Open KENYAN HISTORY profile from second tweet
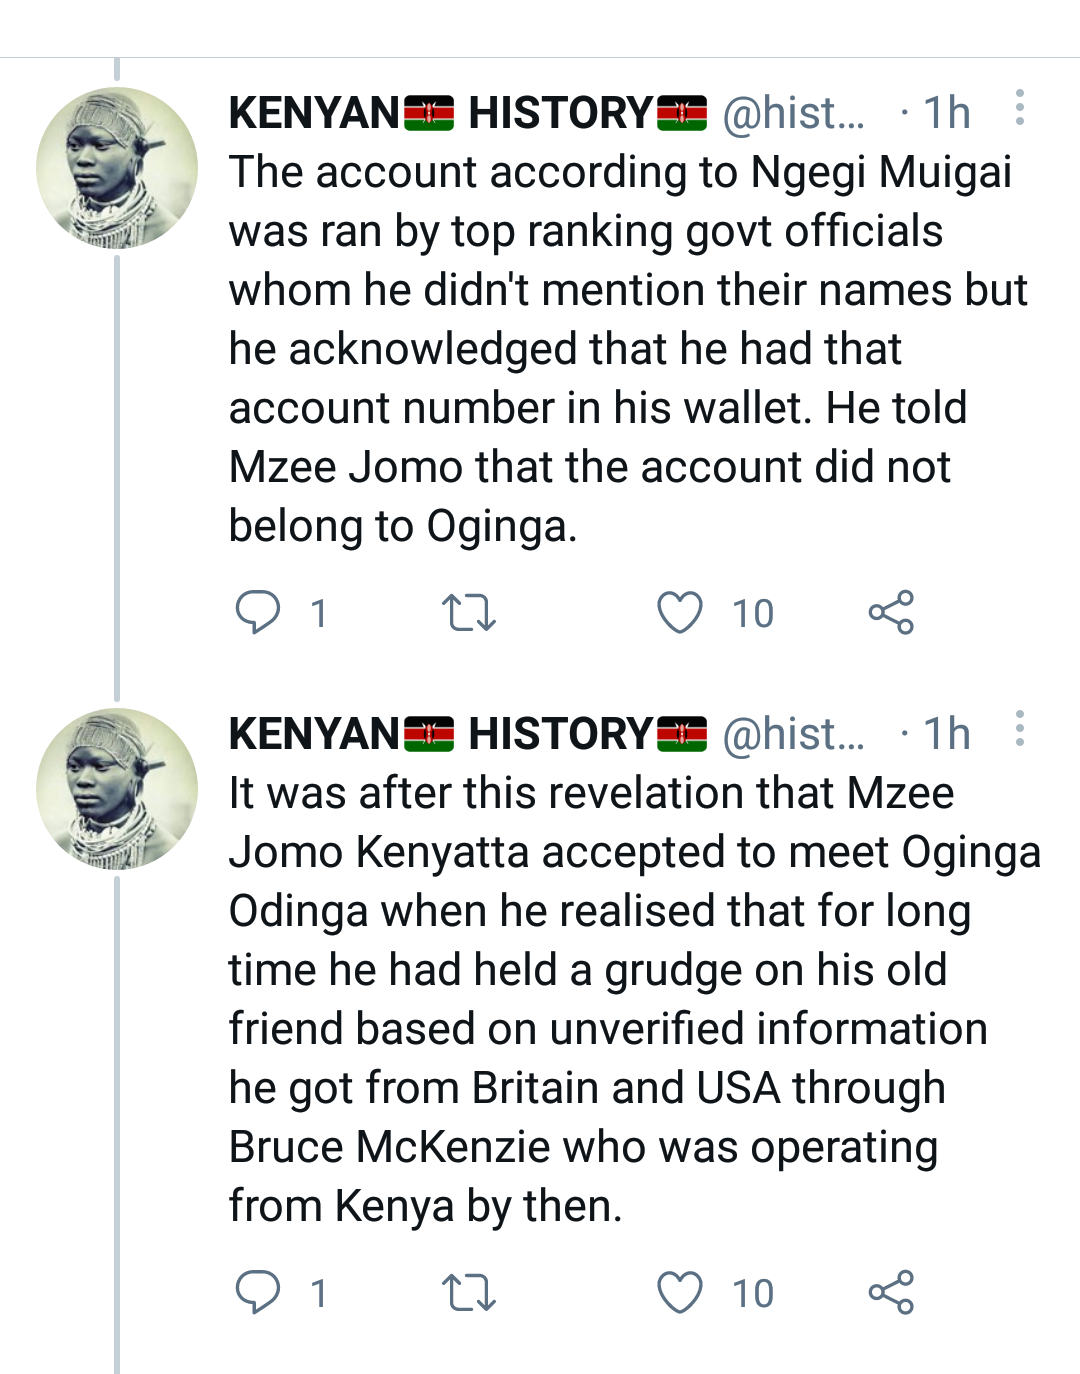Screen dimensions: 1080x1374 tap(467, 734)
